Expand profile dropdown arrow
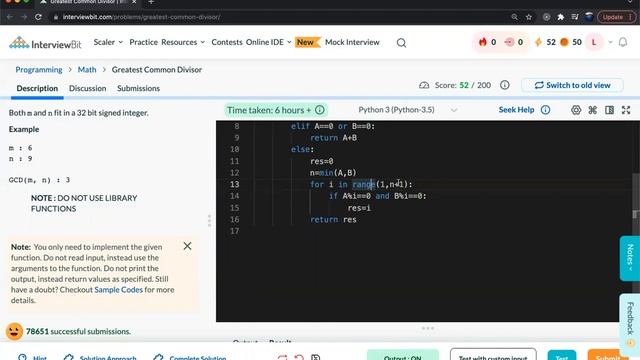Viewport: 640px width, 360px height. [610, 42]
